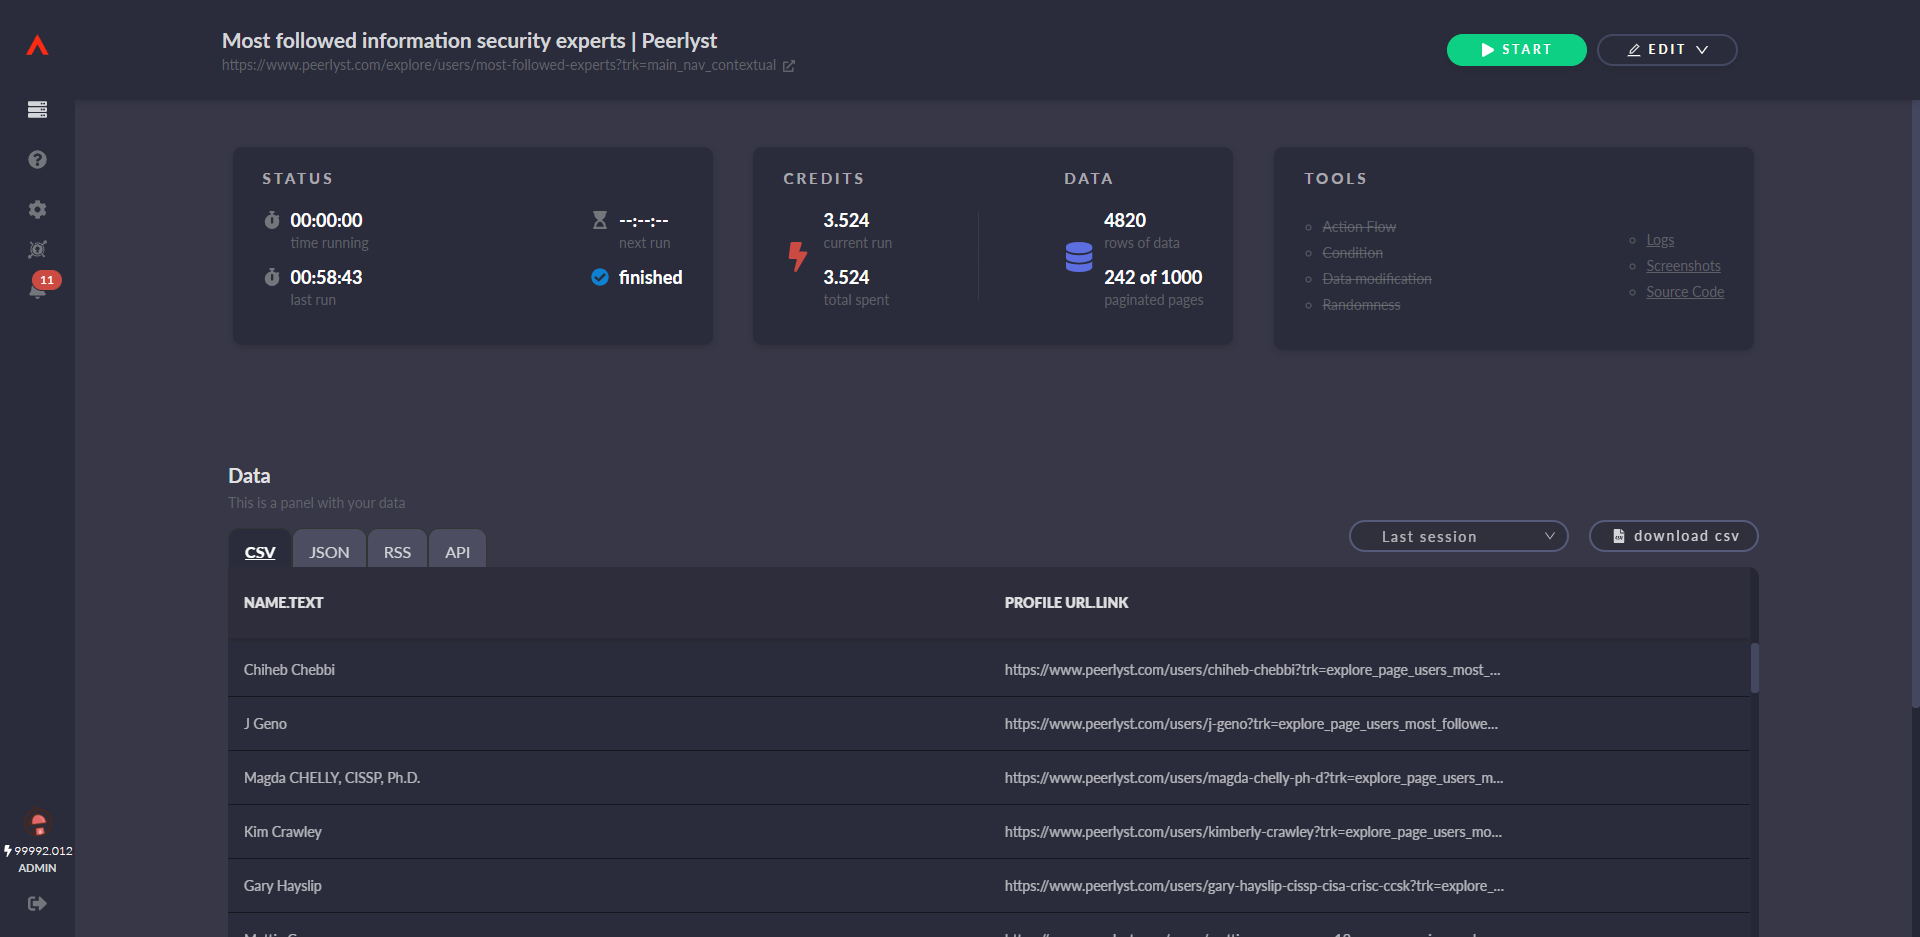The height and width of the screenshot is (937, 1920).
Task: Click the hourglass next run icon
Action: (599, 220)
